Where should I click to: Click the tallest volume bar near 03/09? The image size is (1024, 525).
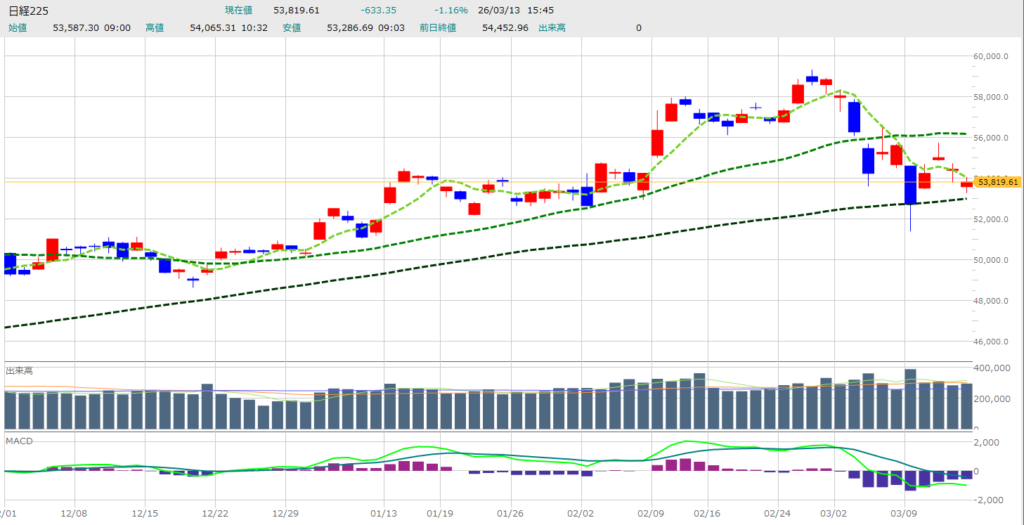(x=910, y=399)
